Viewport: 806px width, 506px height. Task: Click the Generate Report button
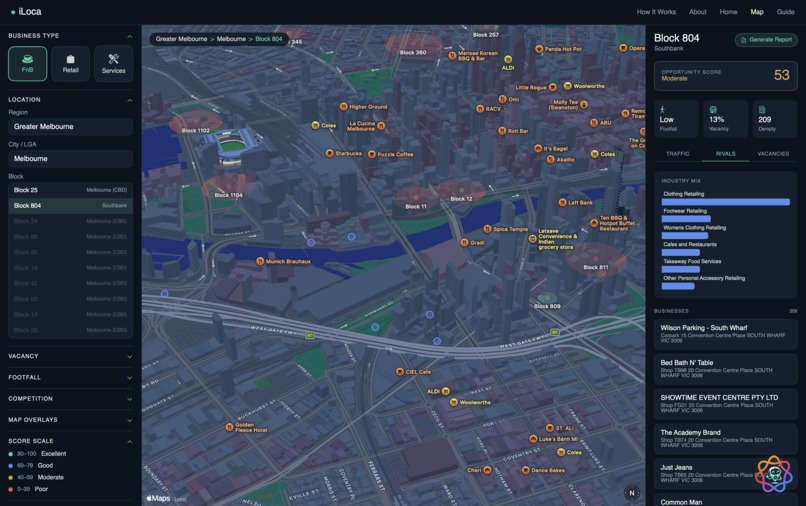[x=766, y=40]
